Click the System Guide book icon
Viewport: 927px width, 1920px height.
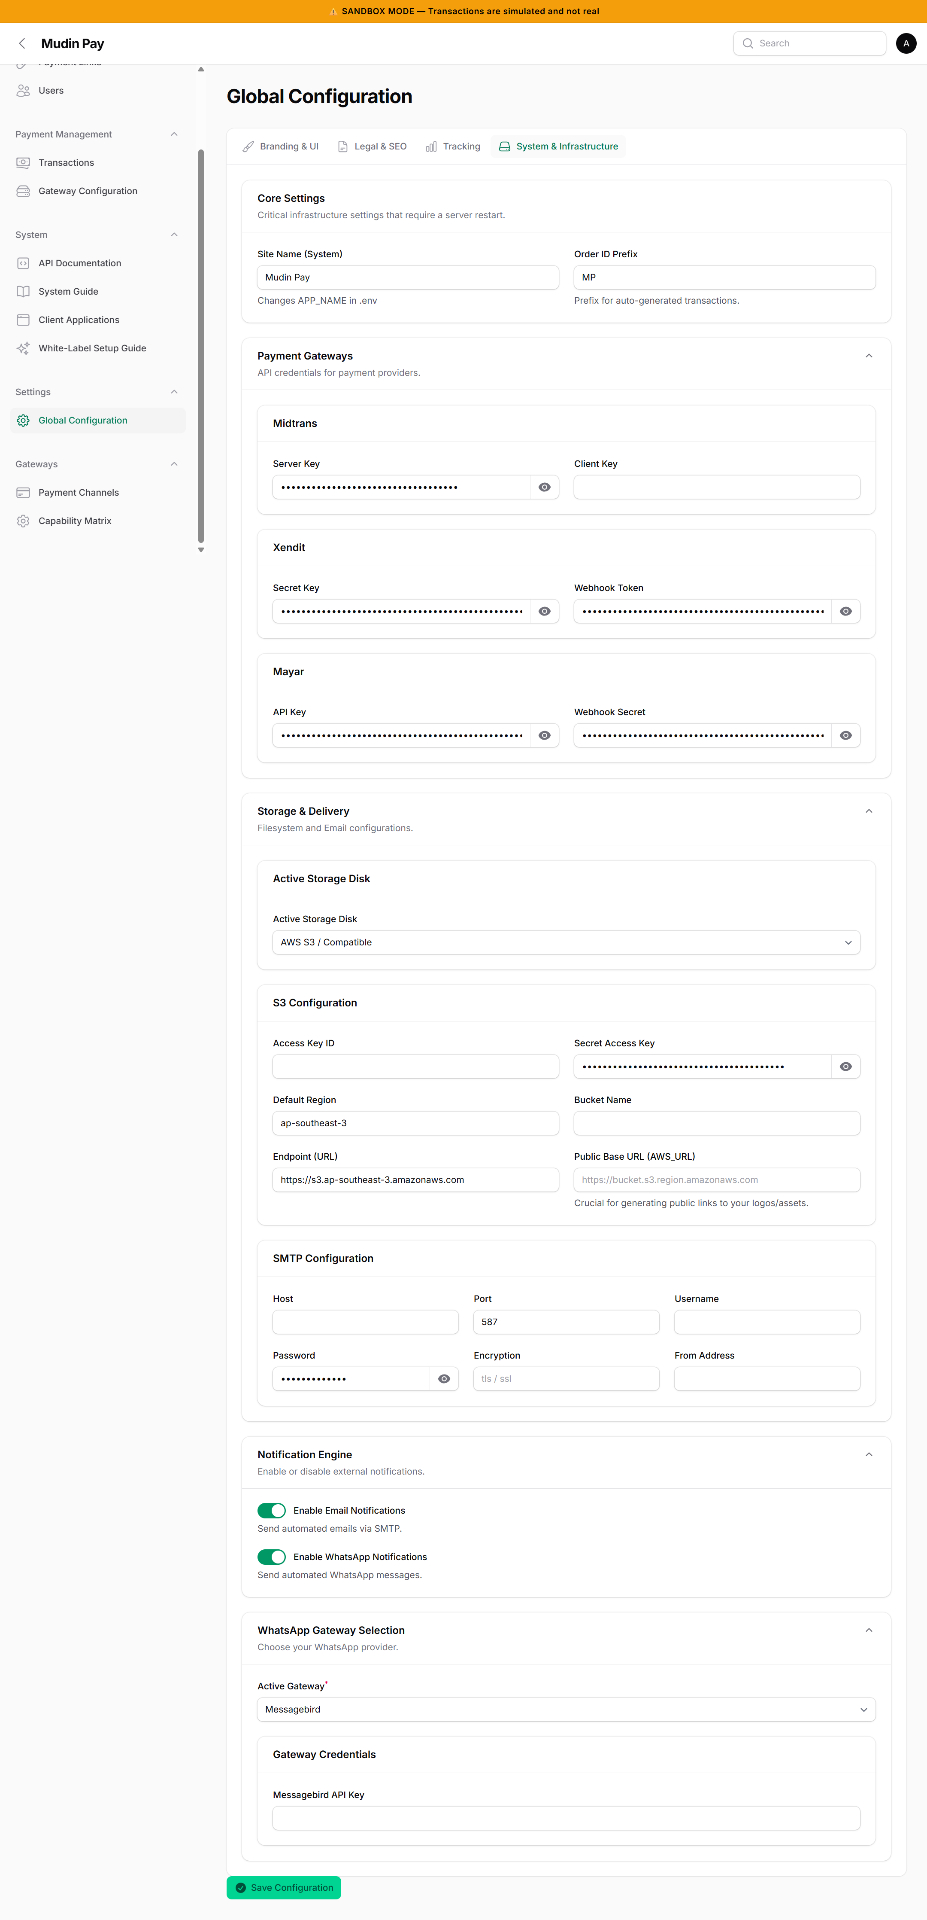click(23, 292)
